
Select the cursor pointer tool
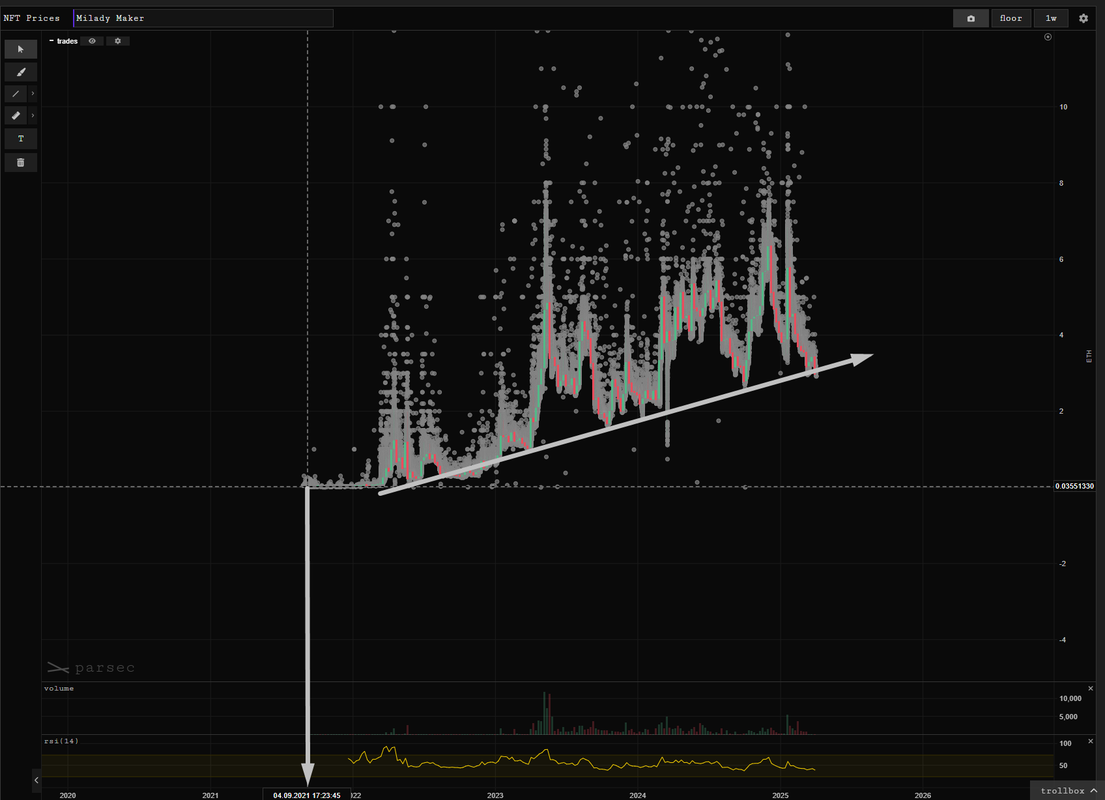(x=20, y=49)
